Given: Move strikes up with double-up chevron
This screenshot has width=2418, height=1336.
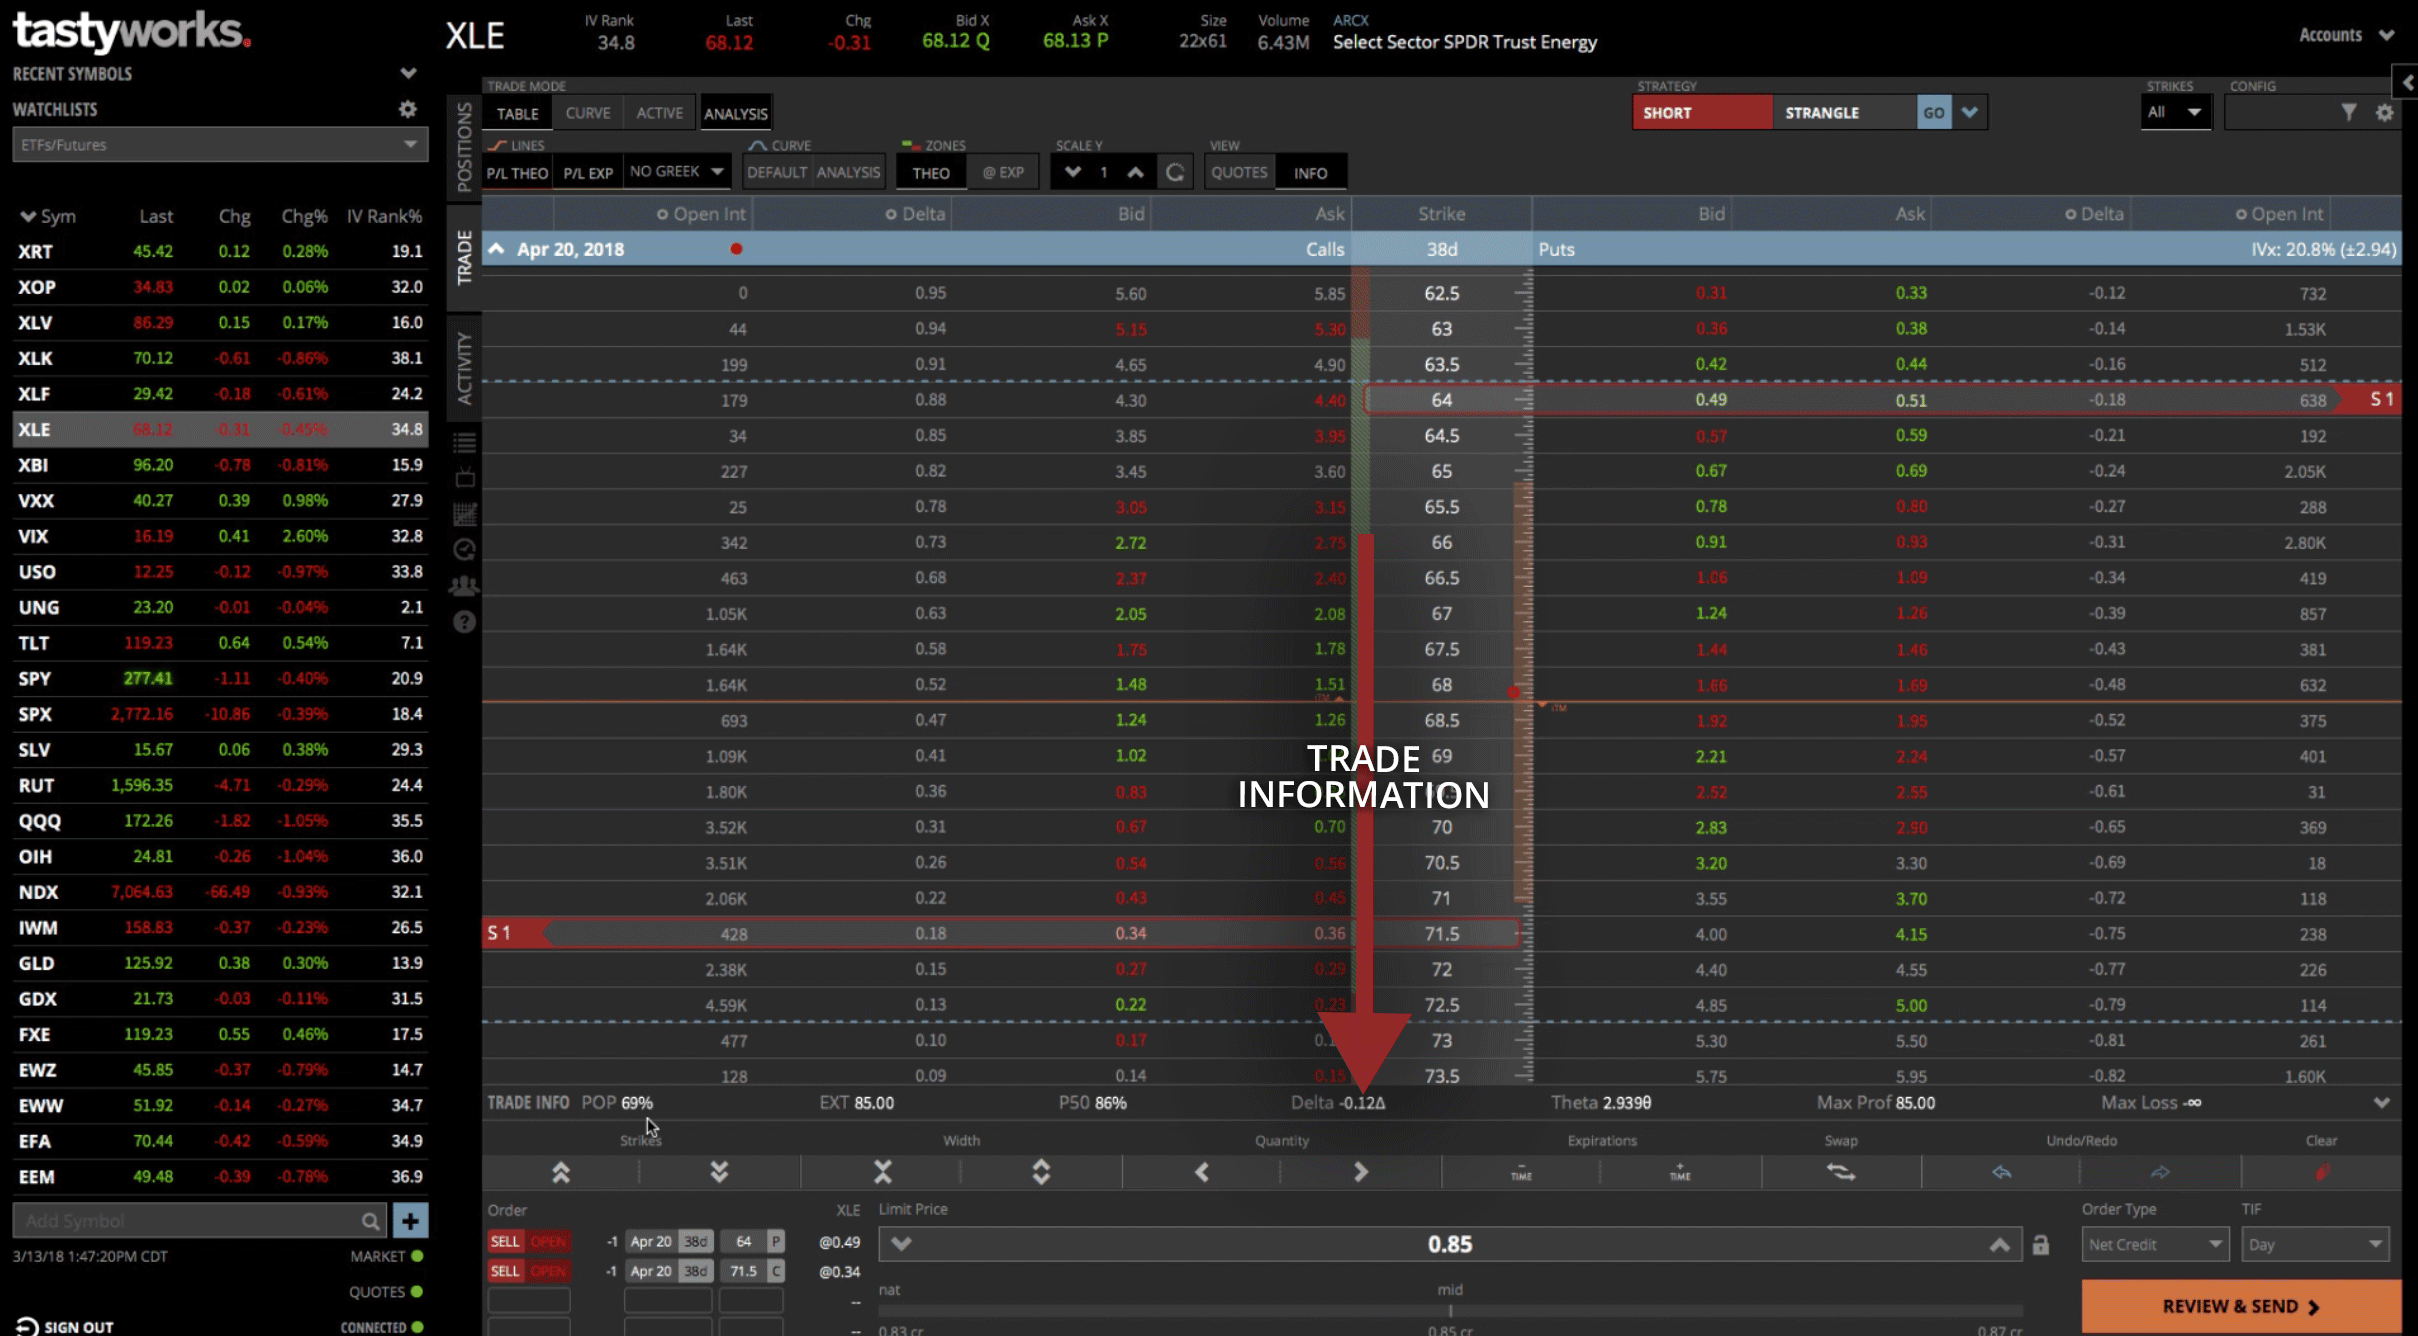Looking at the screenshot, I should (x=561, y=1172).
